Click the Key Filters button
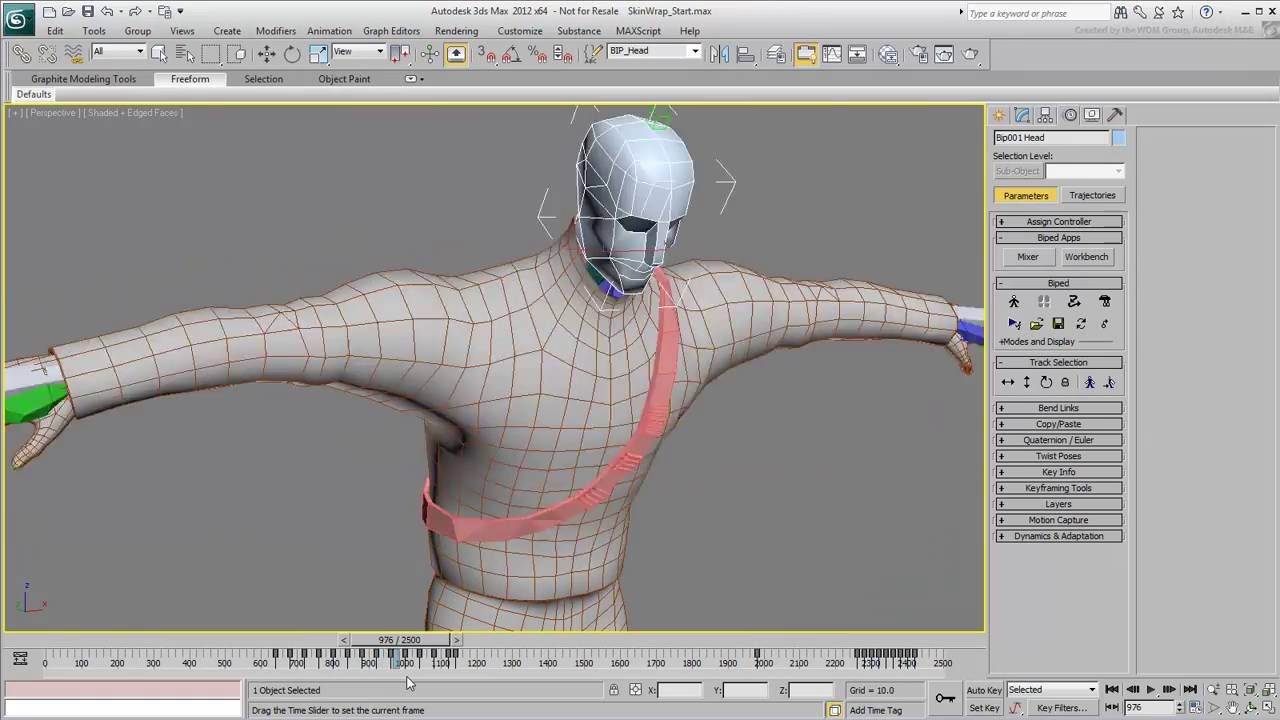Image resolution: width=1280 pixels, height=720 pixels. 1062,708
